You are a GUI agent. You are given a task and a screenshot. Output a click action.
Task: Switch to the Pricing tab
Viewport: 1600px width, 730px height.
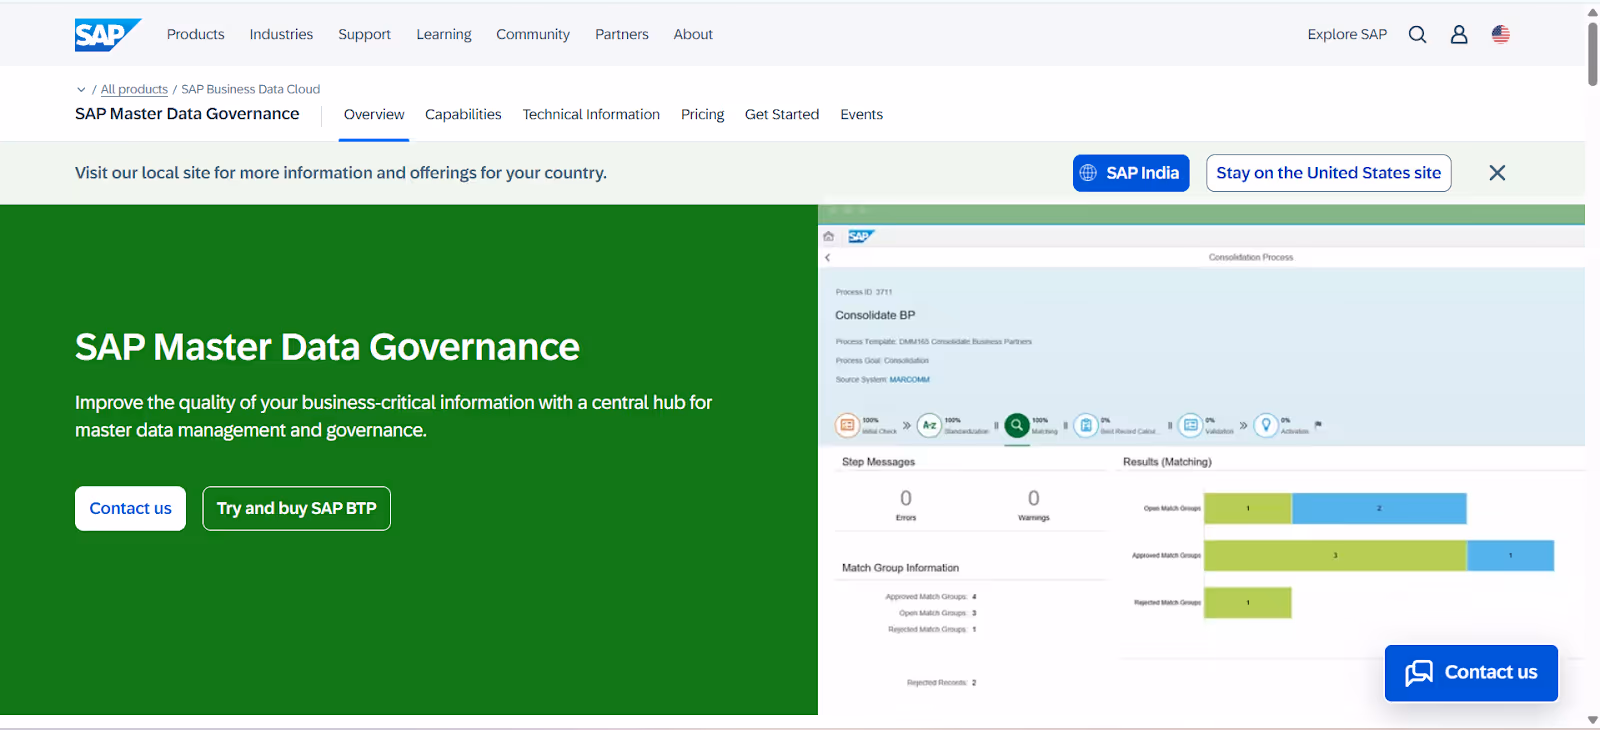point(703,114)
